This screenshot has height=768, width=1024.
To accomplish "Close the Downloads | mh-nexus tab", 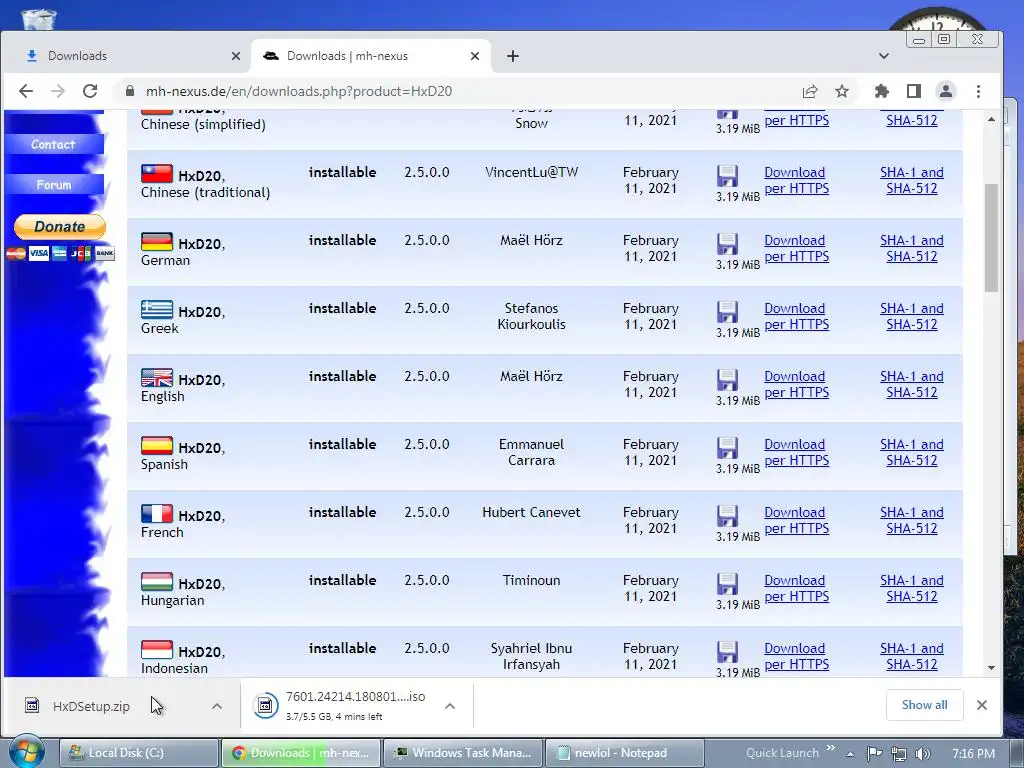I will 475,56.
